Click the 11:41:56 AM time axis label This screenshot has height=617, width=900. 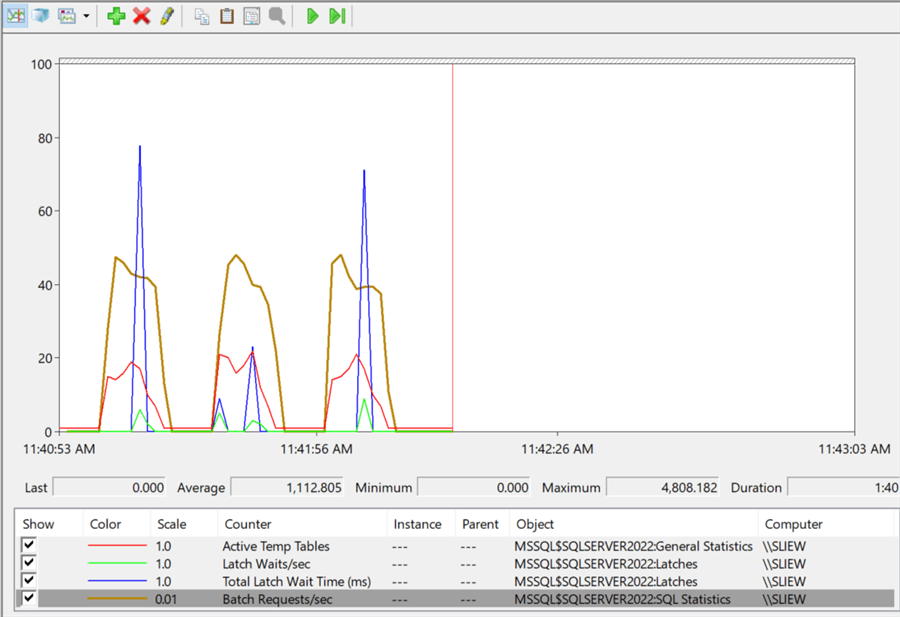(316, 449)
